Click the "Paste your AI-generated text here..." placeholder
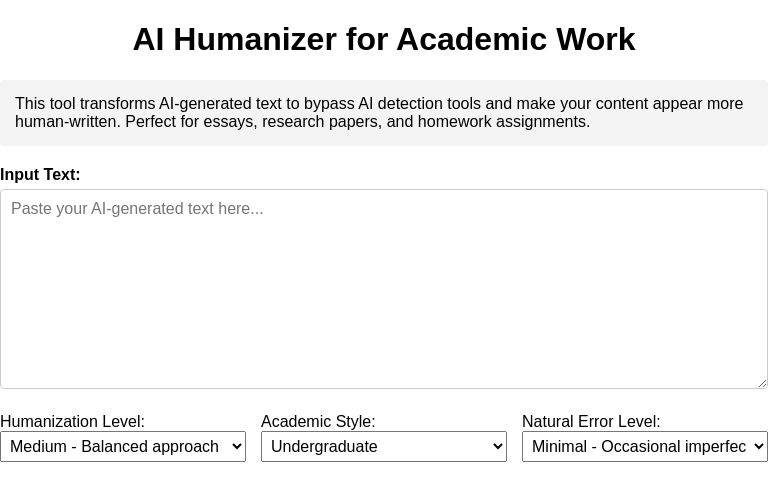 point(138,209)
